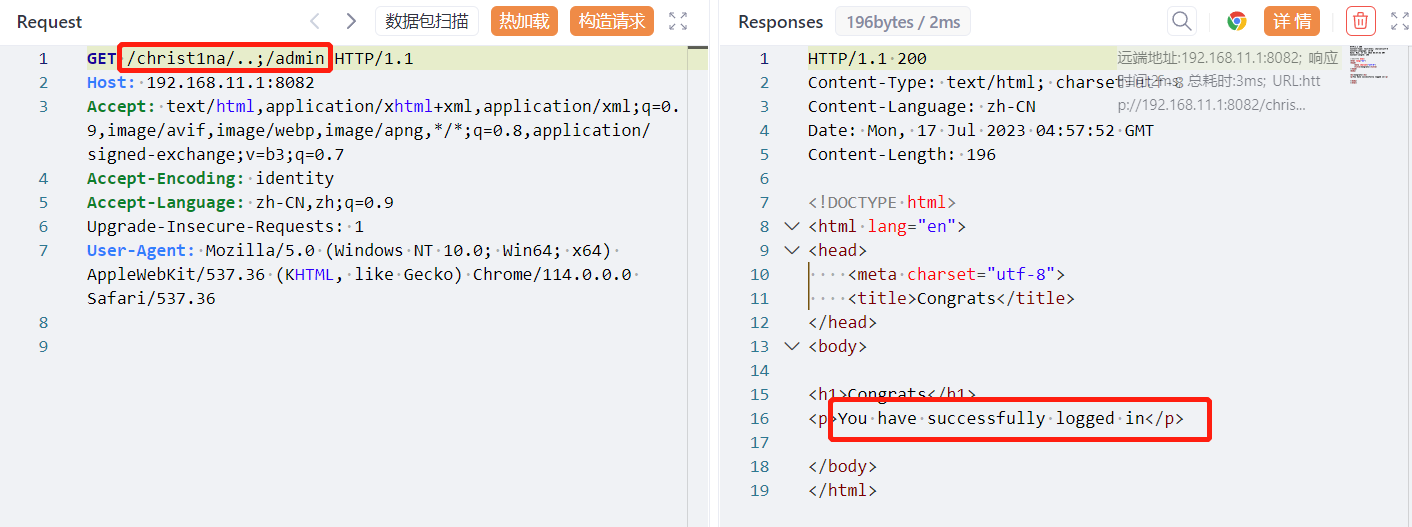1412x527 pixels.
Task: Click the orange 构造请求 button
Action: point(611,21)
